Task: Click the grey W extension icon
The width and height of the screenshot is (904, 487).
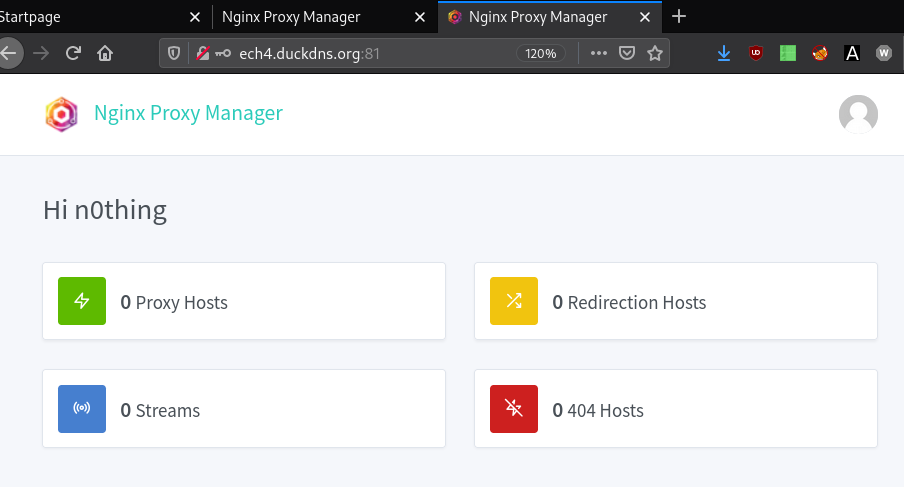Action: [884, 54]
